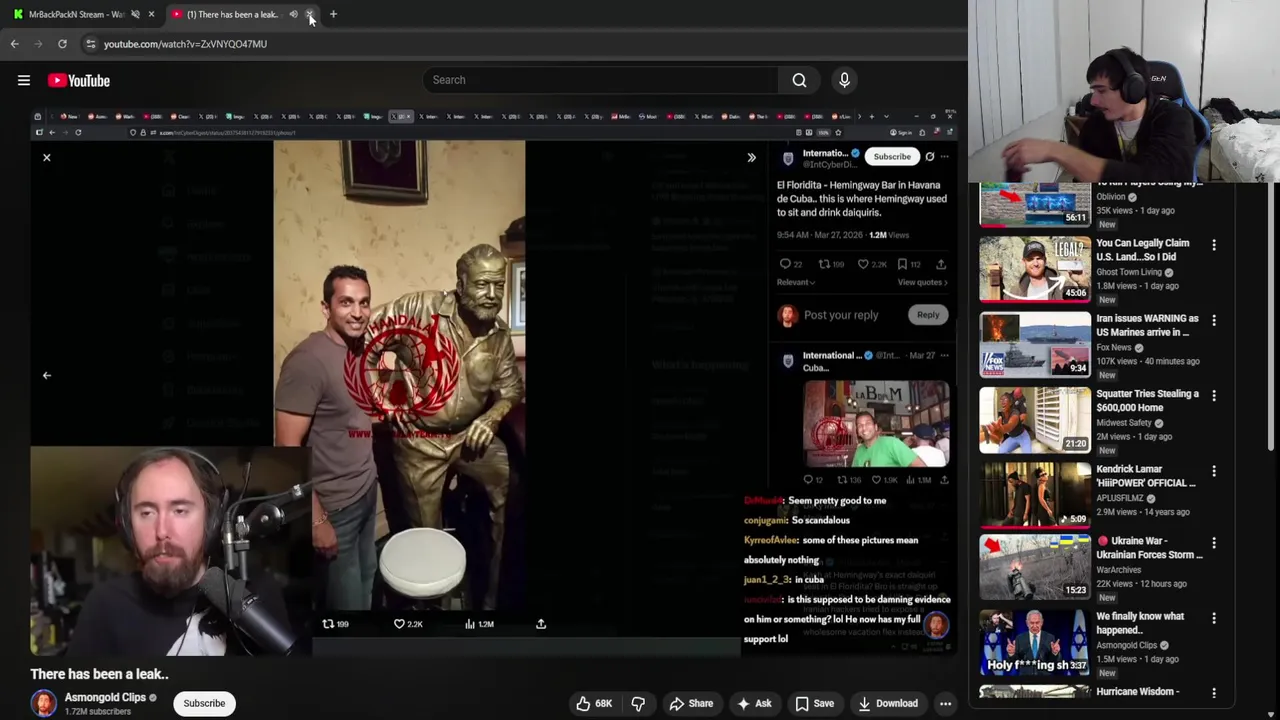This screenshot has width=1280, height=720.
Task: Click the YouTube logo to go home
Action: click(x=78, y=80)
